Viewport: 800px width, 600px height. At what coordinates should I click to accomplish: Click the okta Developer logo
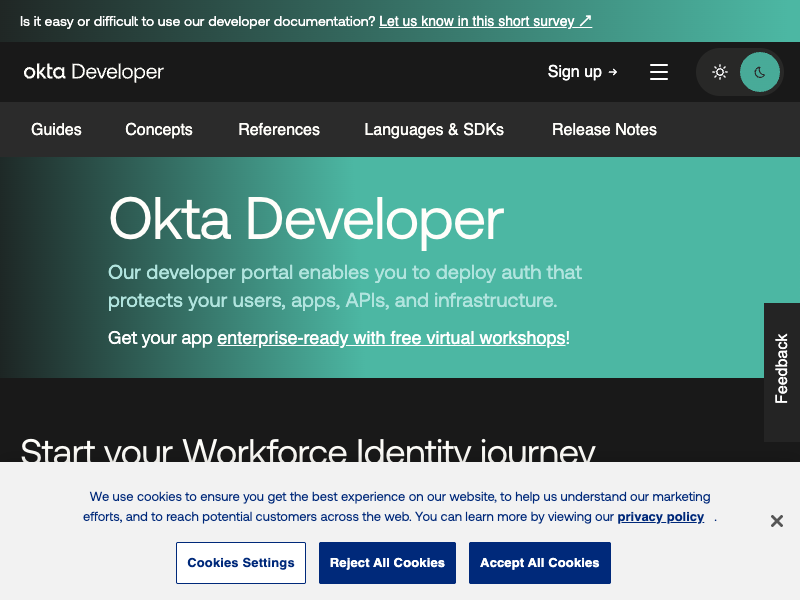pyautogui.click(x=94, y=72)
